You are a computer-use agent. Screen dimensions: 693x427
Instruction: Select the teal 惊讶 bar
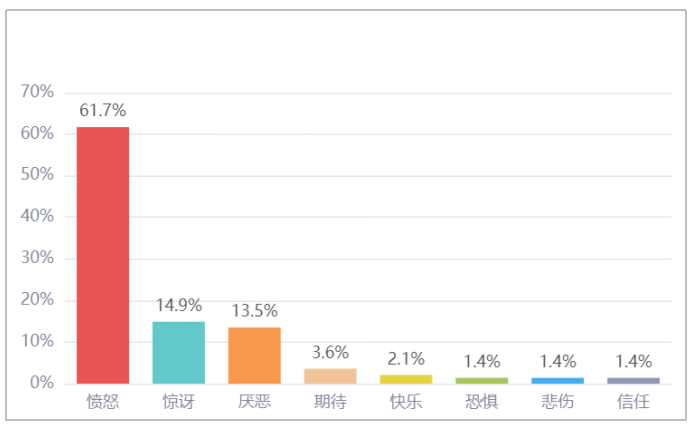pos(179,352)
